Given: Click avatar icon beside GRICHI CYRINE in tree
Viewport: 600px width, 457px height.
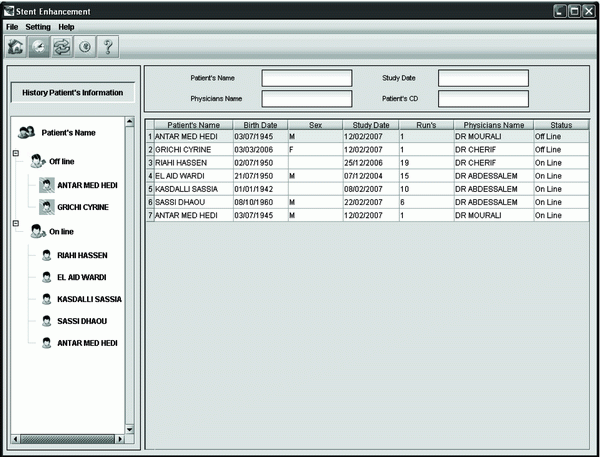Looking at the screenshot, I should click(x=47, y=207).
